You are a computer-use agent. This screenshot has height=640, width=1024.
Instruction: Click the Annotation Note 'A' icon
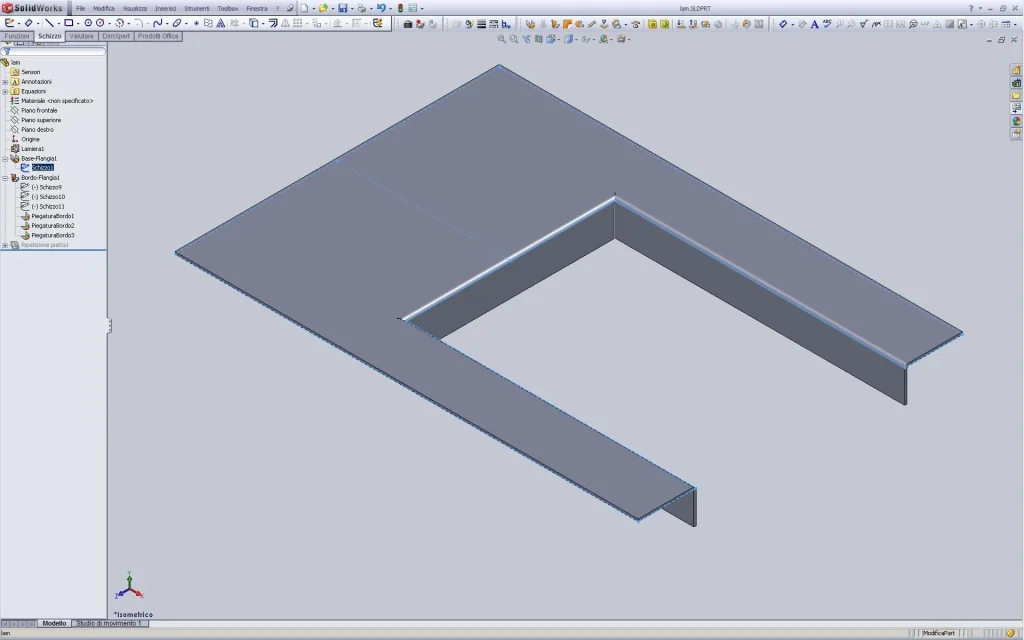tap(814, 24)
